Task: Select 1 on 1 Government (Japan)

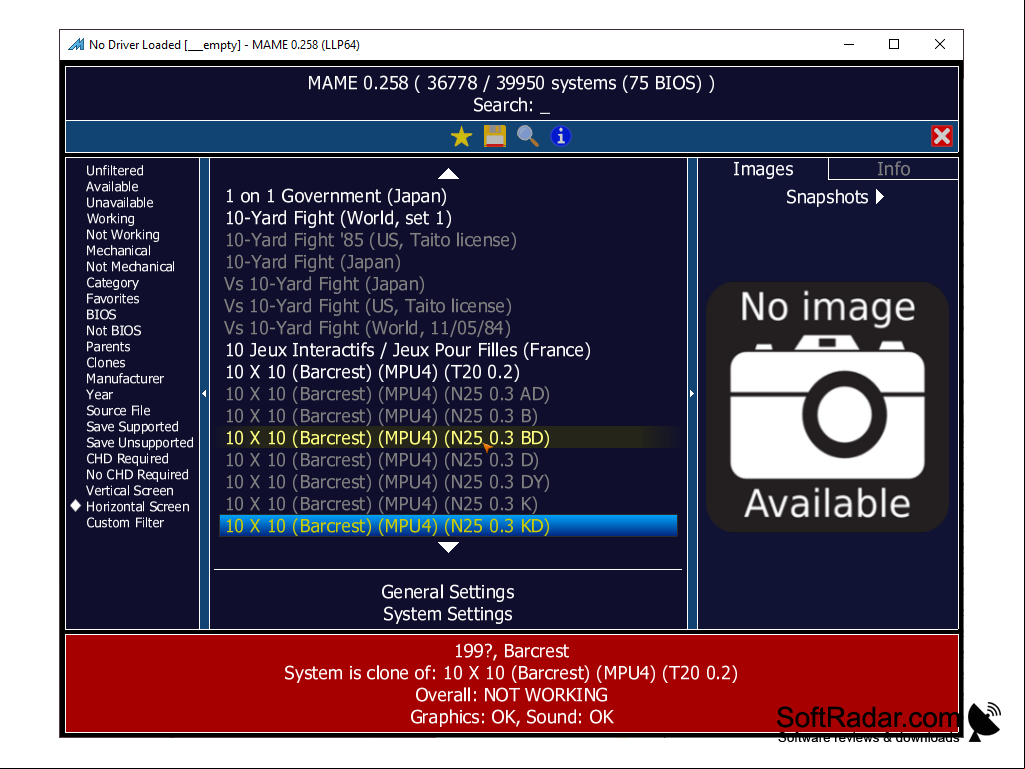Action: 448,196
